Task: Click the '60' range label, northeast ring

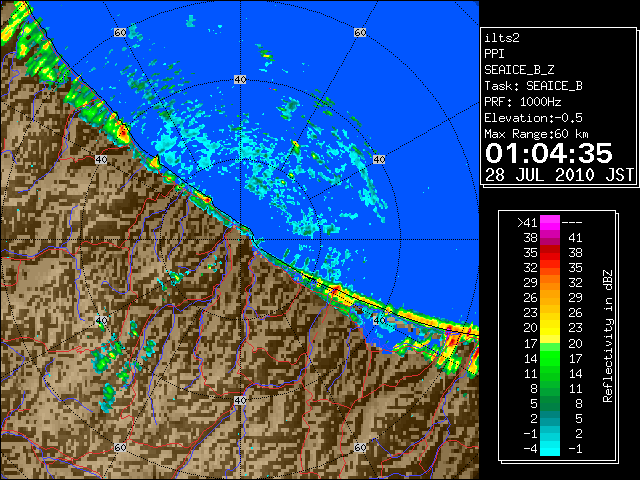Action: click(x=360, y=32)
